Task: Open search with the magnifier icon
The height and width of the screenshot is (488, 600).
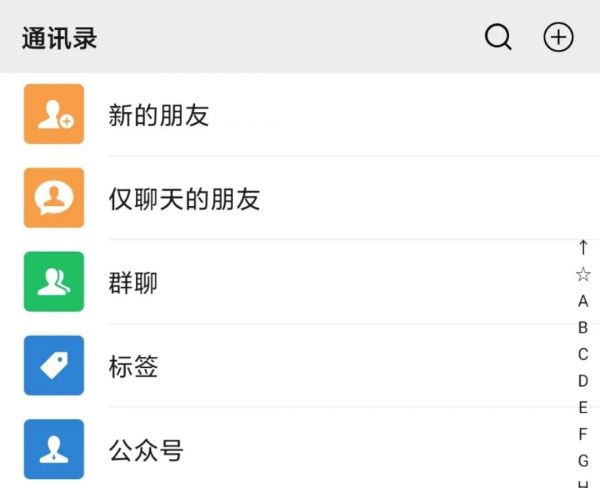Action: [x=498, y=38]
